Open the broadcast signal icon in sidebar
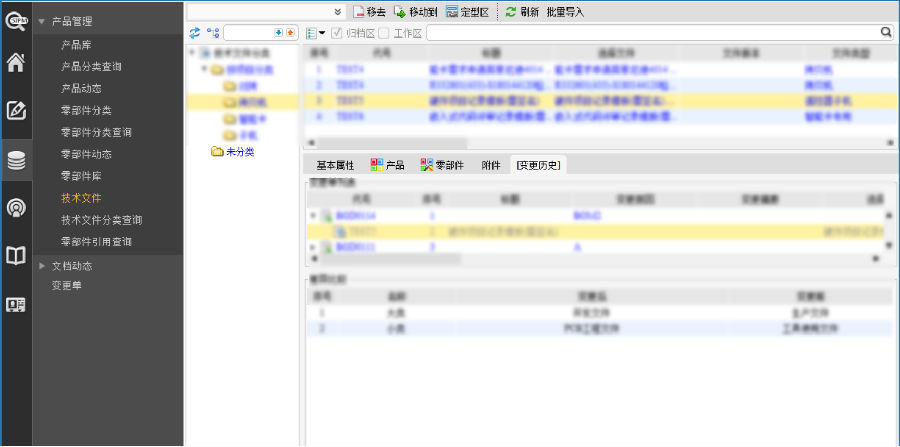 coord(16,208)
